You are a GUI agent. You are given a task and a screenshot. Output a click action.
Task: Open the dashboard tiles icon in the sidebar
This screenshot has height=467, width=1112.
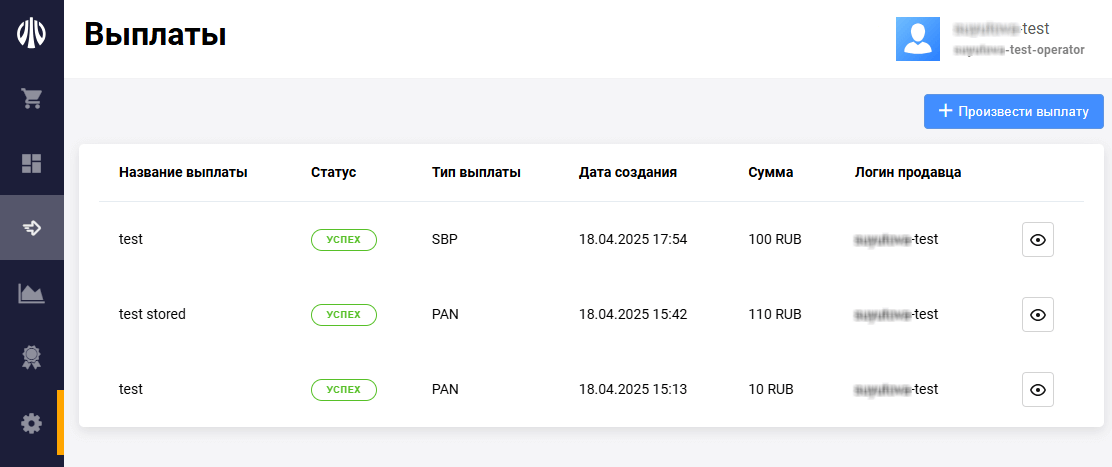(x=31, y=163)
